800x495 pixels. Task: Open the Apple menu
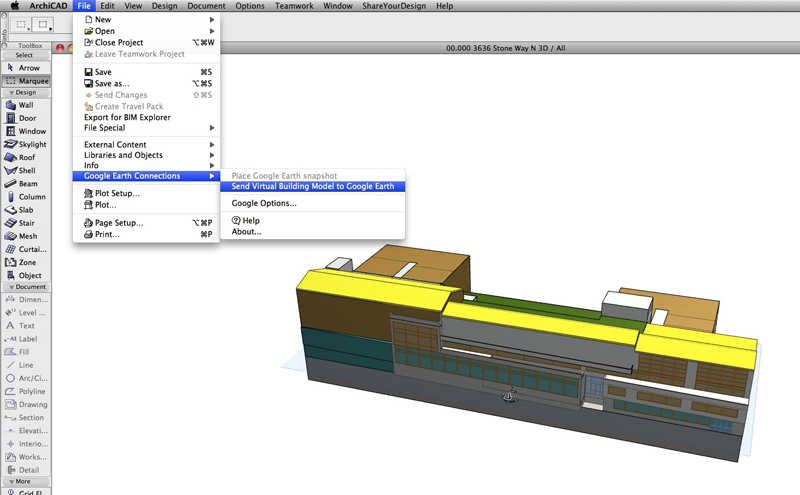pos(15,6)
